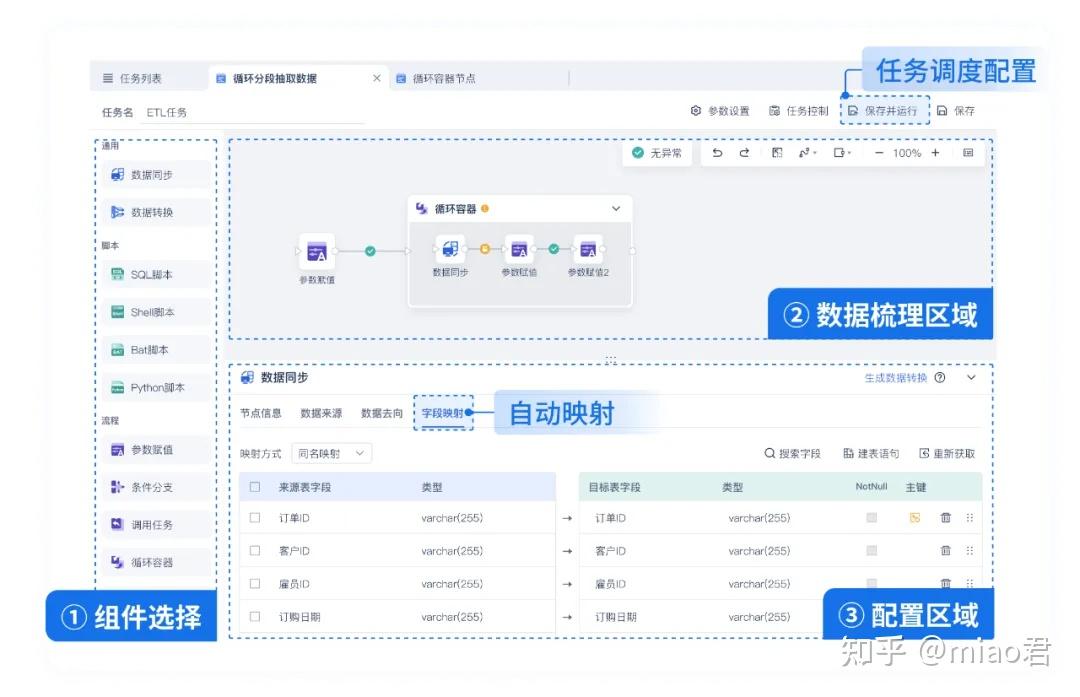Click the redo arrow in canvas toolbar
1080x697 pixels.
pos(744,153)
